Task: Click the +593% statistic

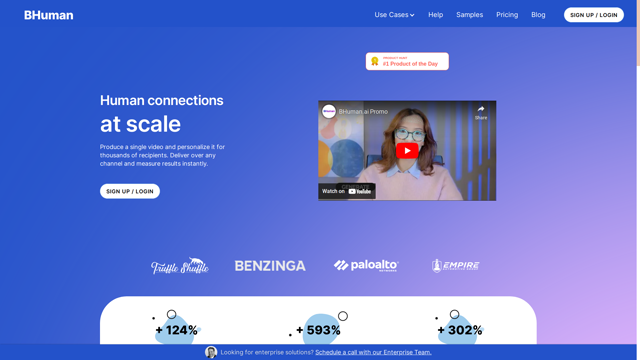Action: (x=318, y=330)
